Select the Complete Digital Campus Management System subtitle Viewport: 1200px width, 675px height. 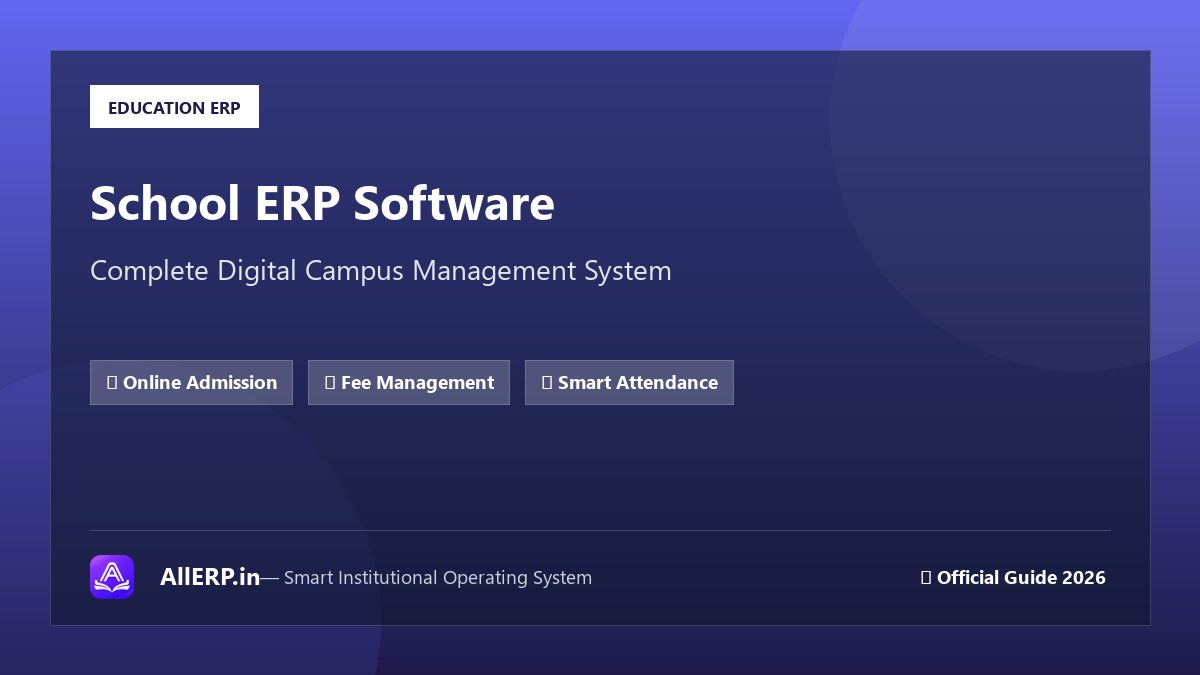click(381, 271)
